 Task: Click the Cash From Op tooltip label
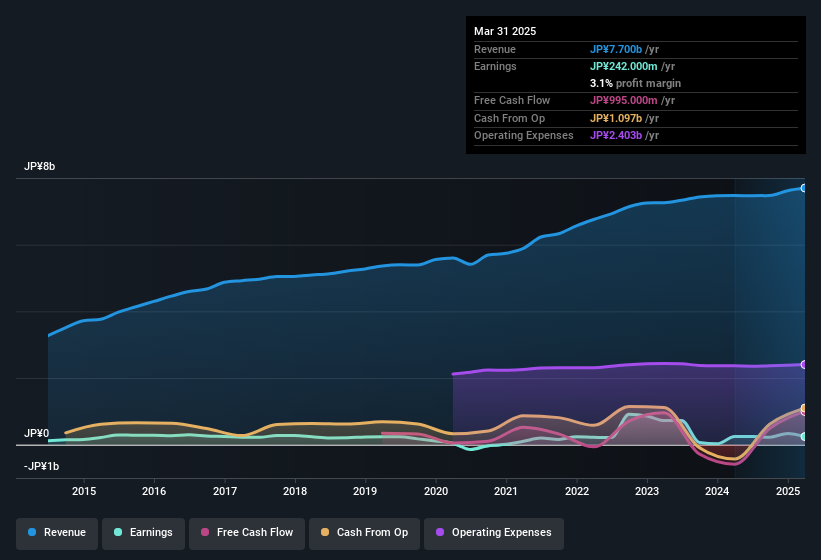[509, 118]
